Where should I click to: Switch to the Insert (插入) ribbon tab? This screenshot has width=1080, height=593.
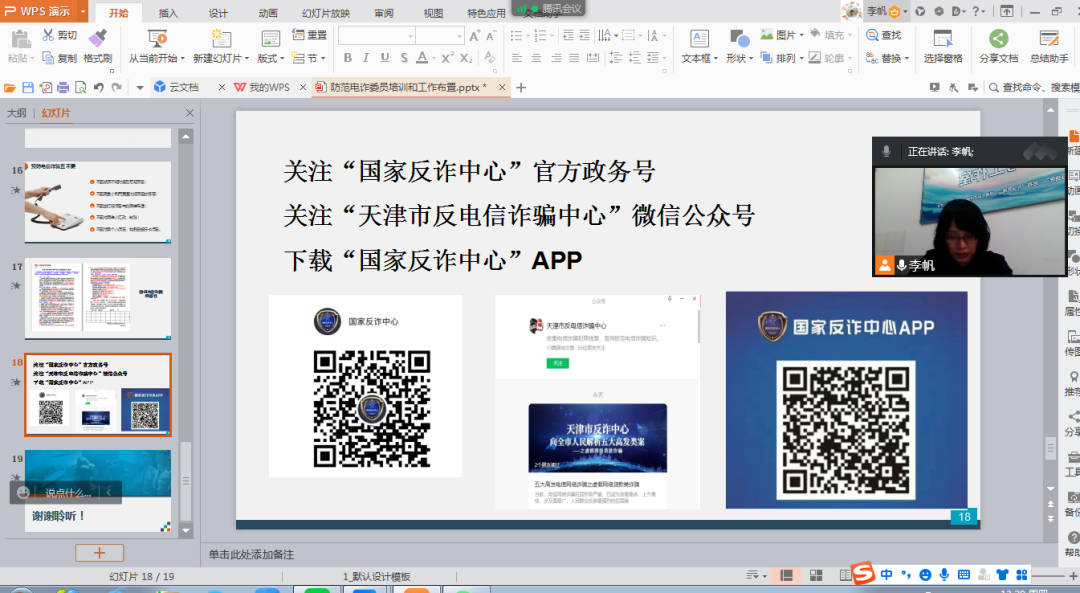click(x=169, y=13)
